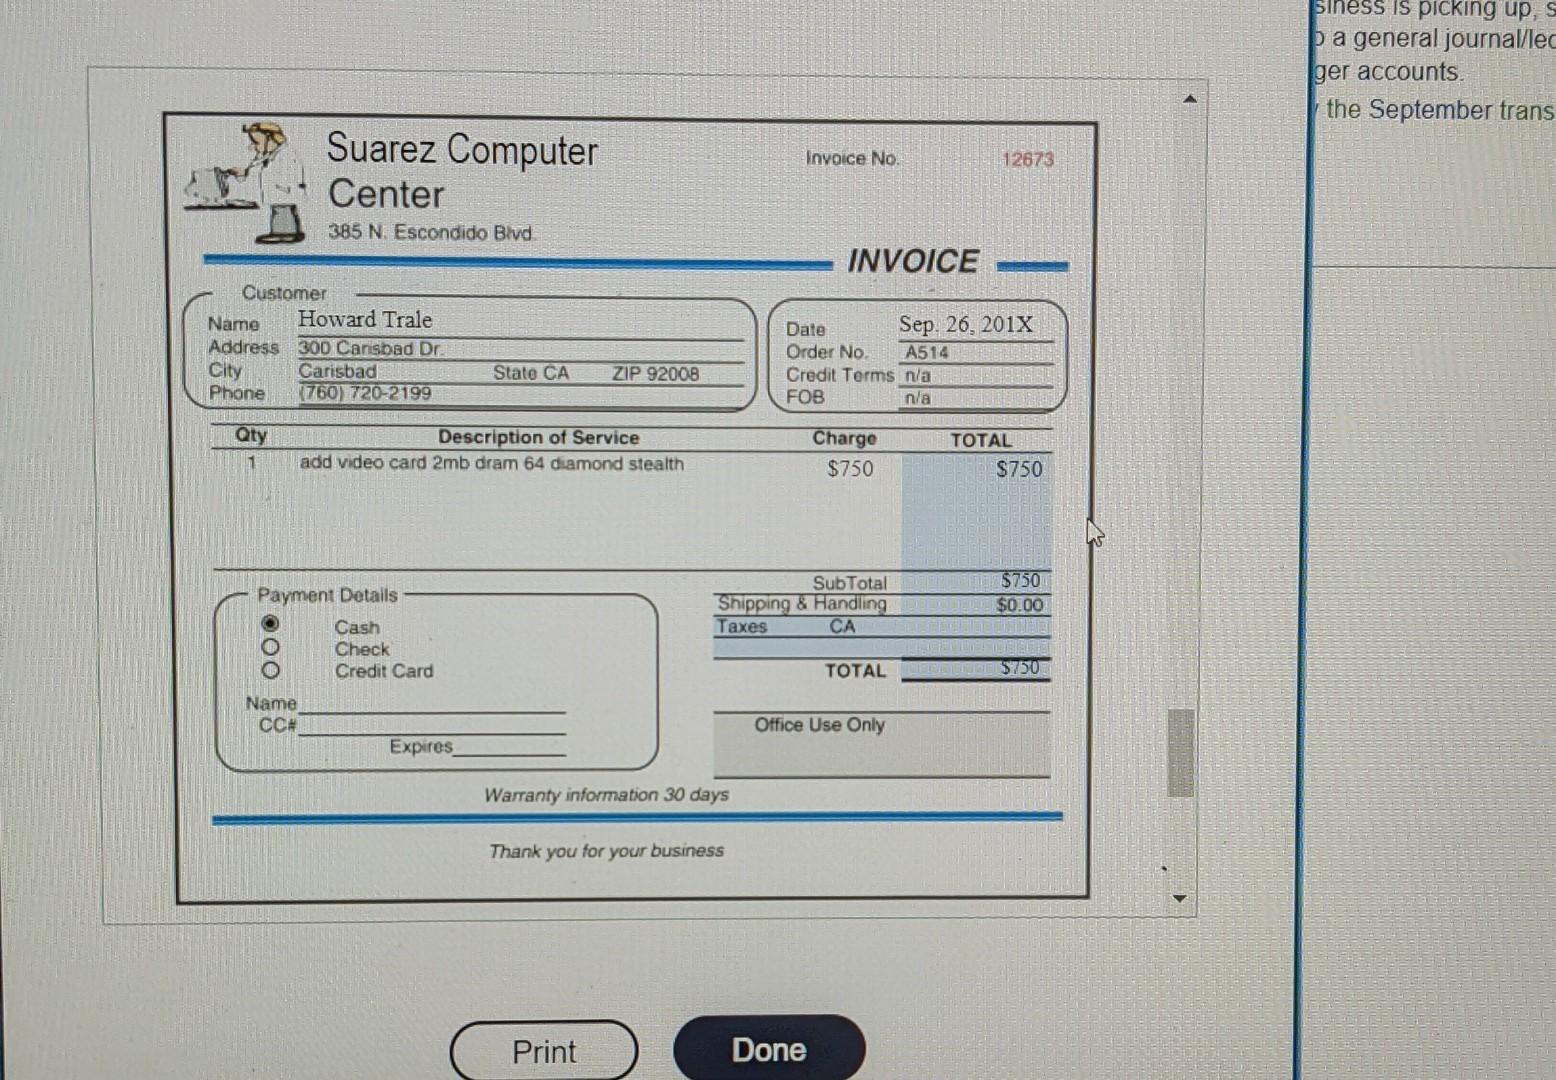Select the Cash payment option
The height and width of the screenshot is (1080, 1556).
(270, 622)
